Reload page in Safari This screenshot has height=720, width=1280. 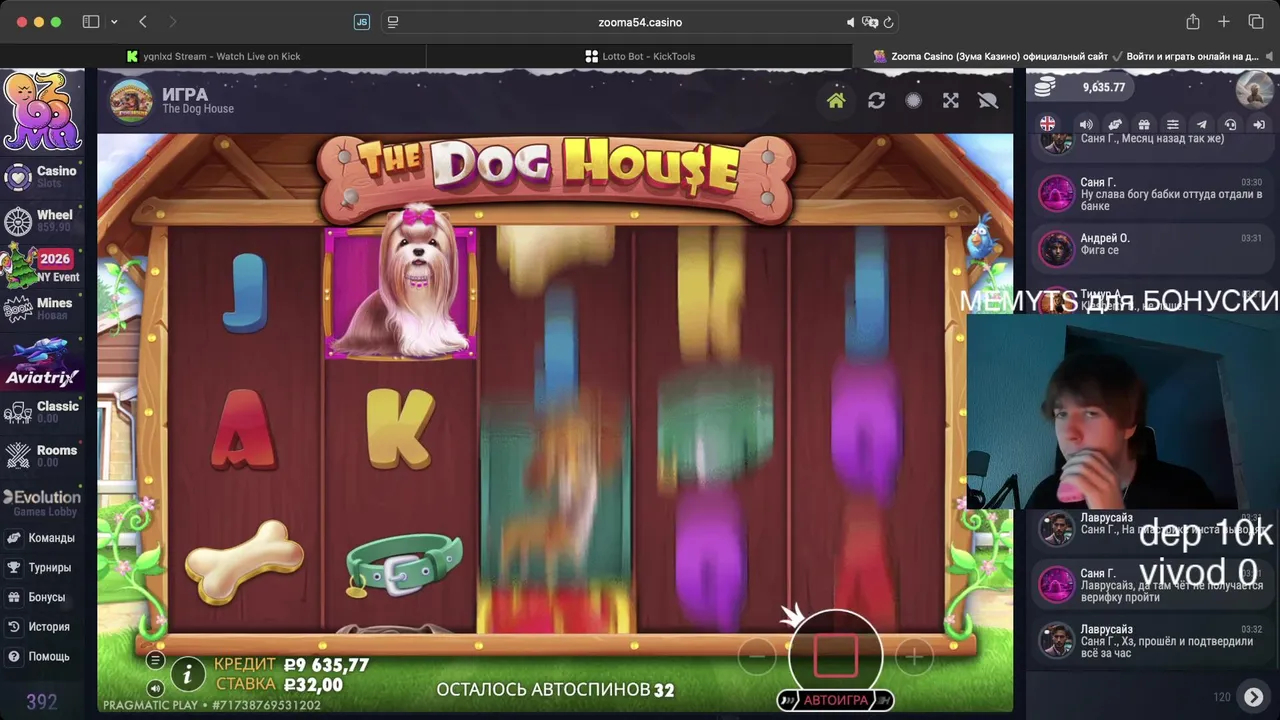[x=888, y=22]
